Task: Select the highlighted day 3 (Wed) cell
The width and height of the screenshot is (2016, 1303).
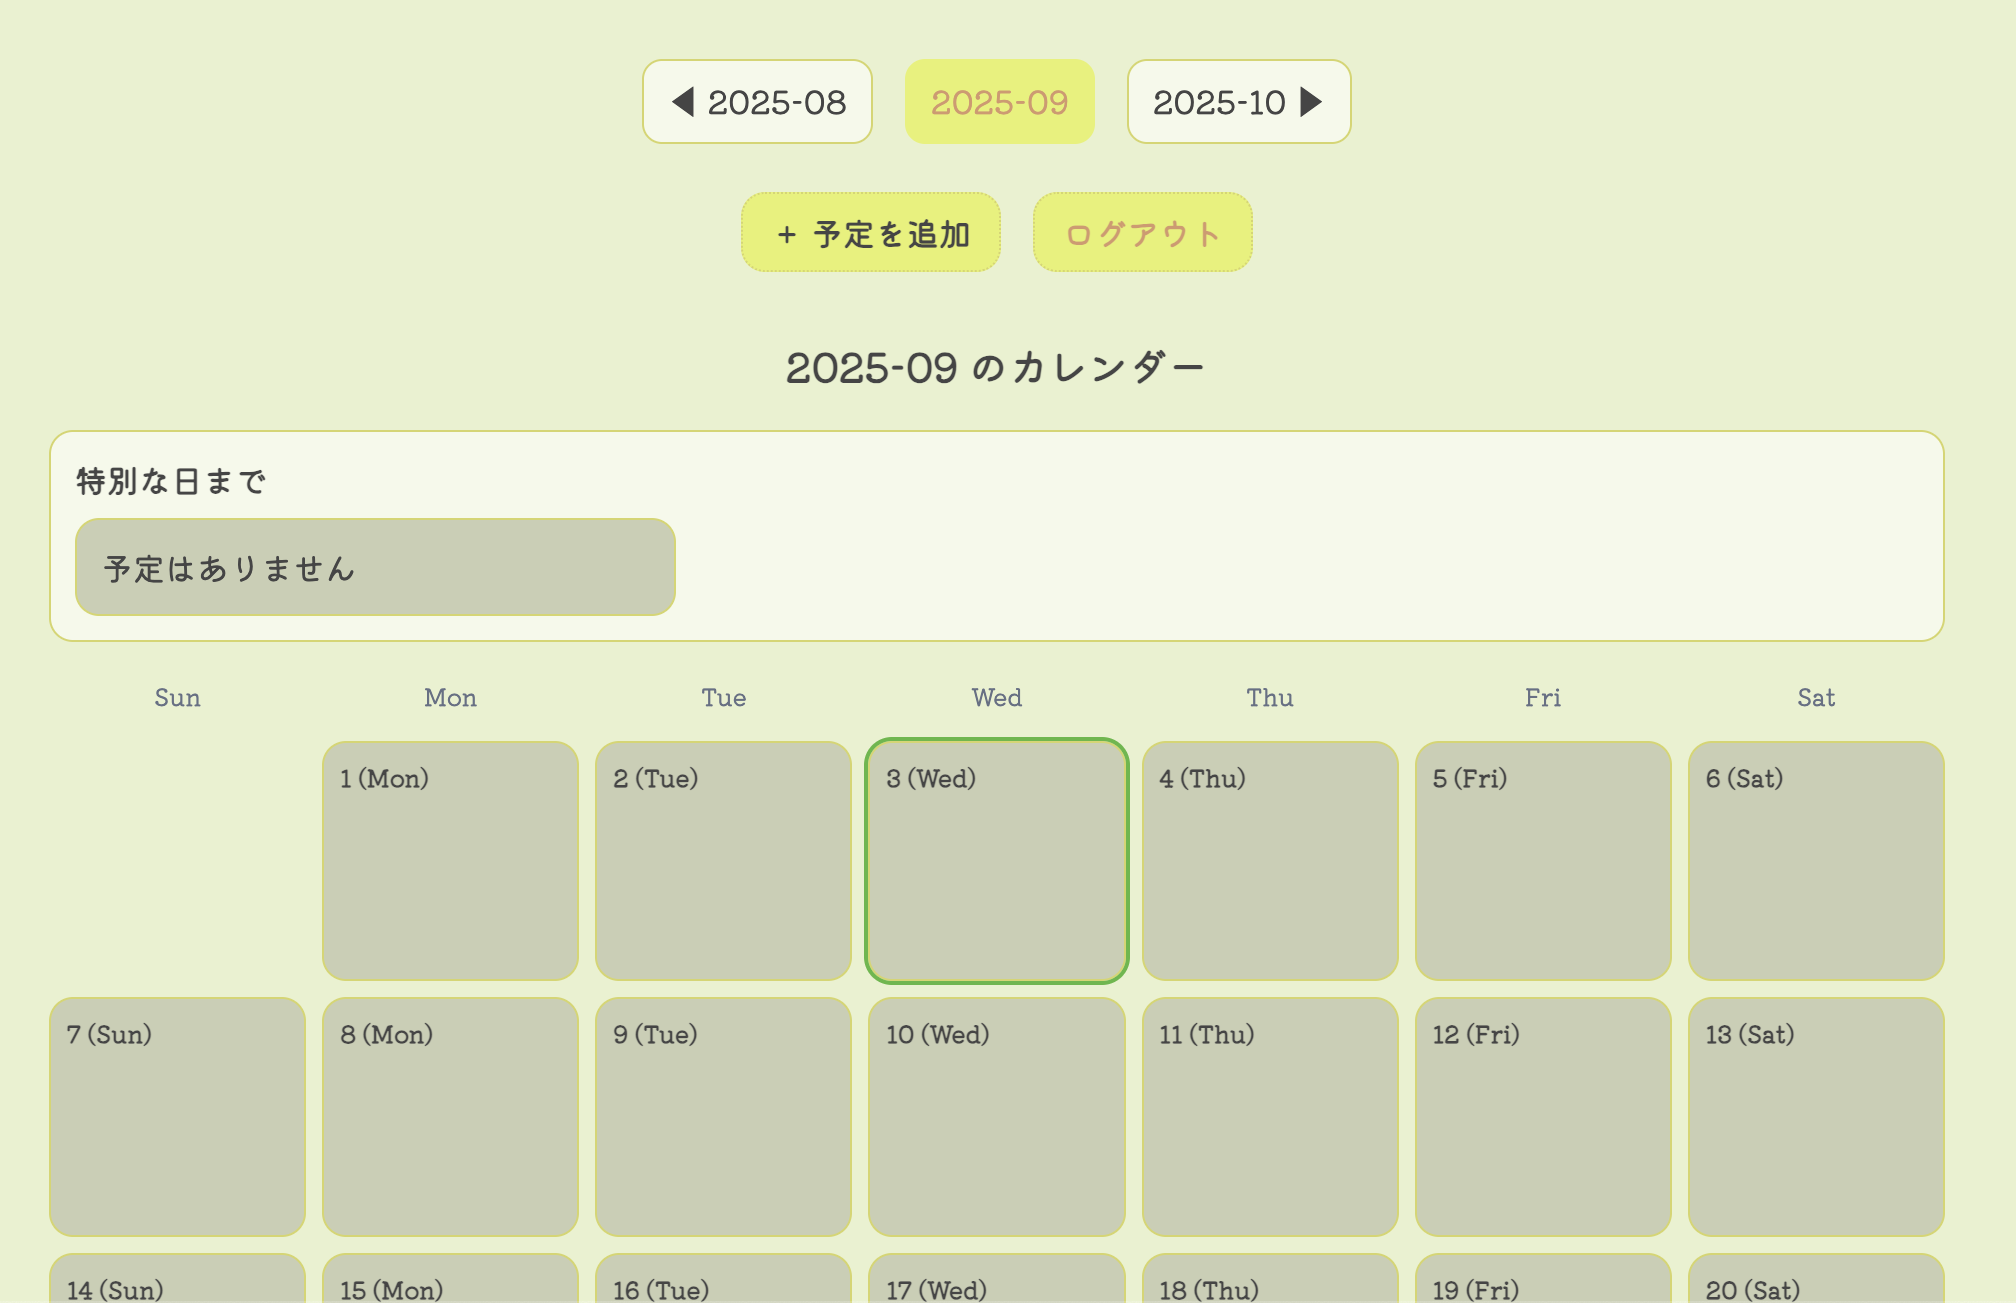Action: [x=996, y=860]
